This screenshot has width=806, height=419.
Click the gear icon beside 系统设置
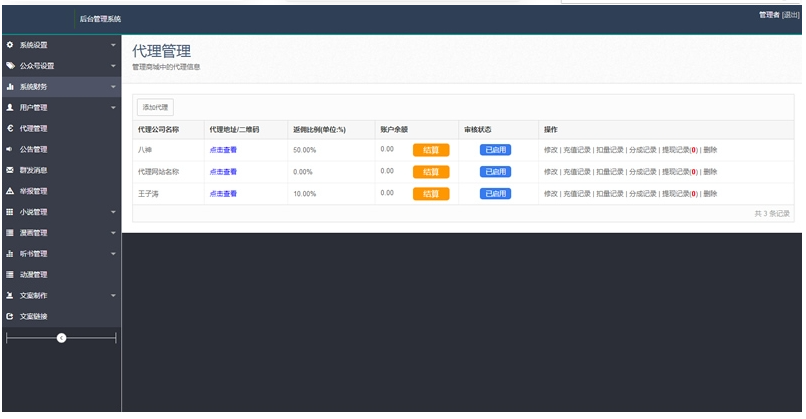pyautogui.click(x=10, y=45)
